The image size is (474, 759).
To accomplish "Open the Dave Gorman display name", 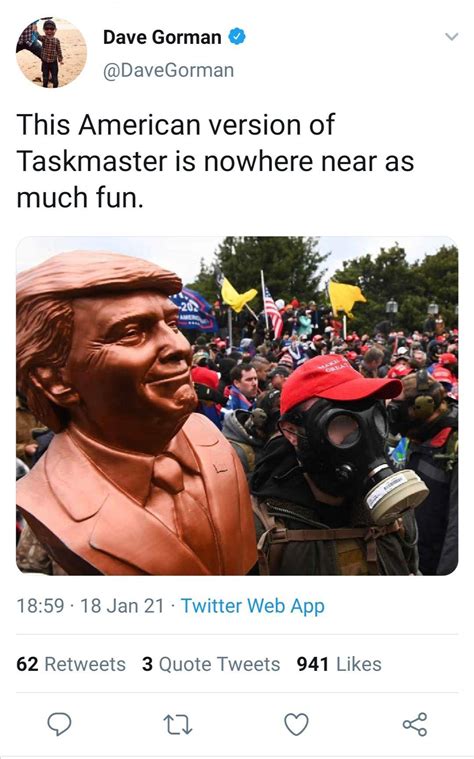I will (x=162, y=37).
